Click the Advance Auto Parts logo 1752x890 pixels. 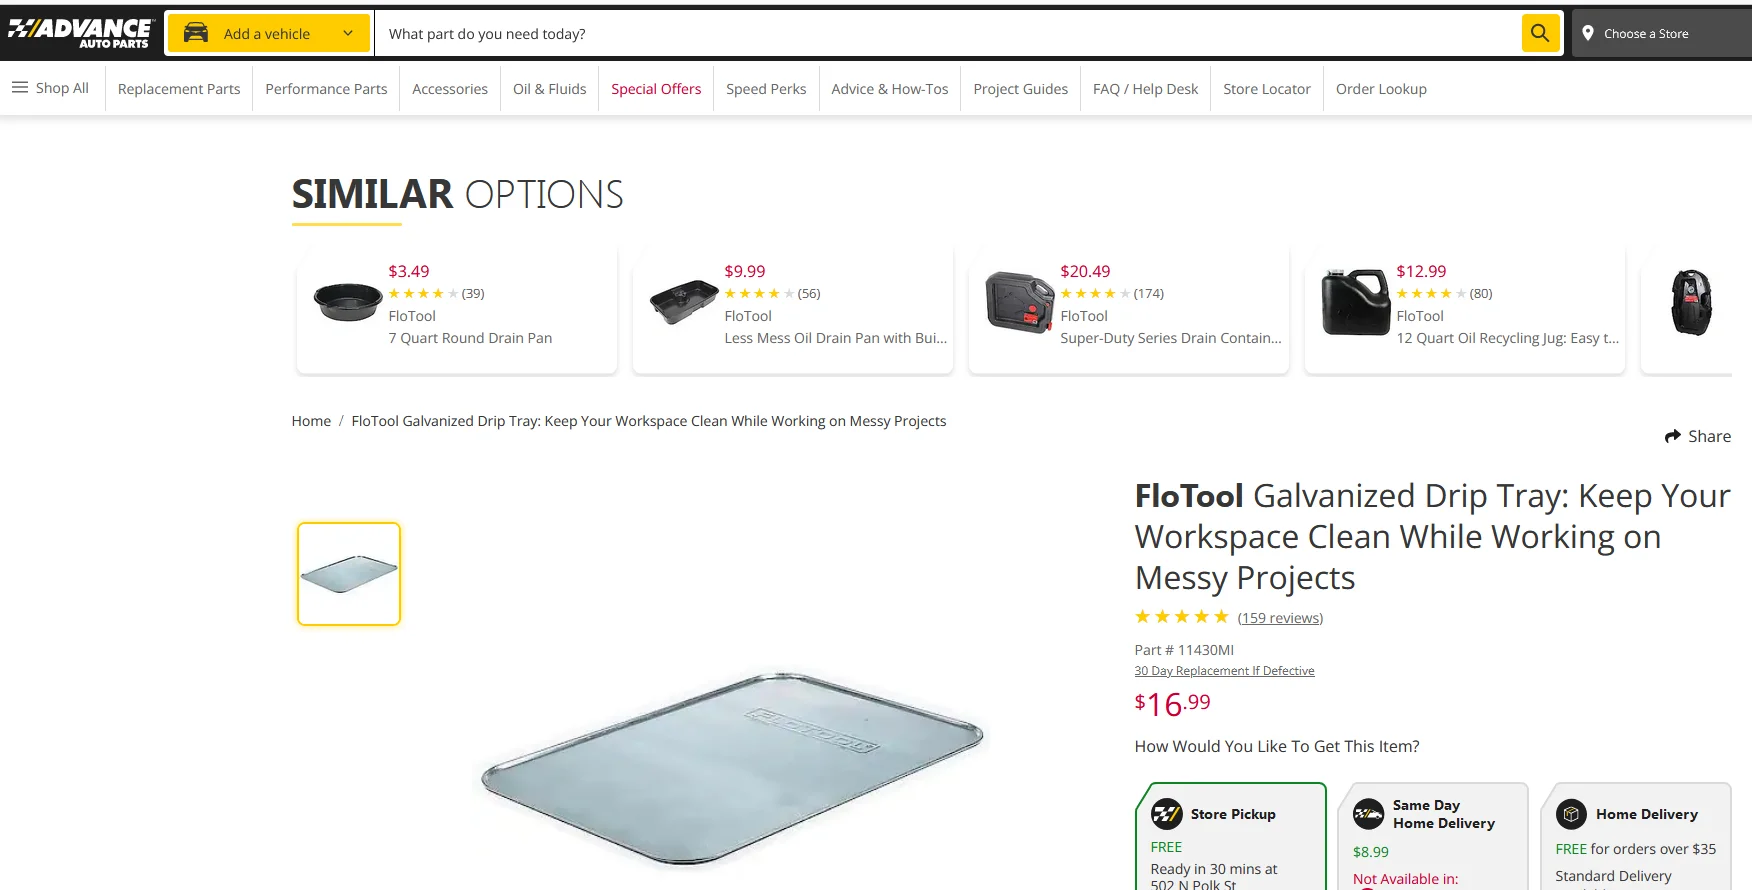(80, 33)
